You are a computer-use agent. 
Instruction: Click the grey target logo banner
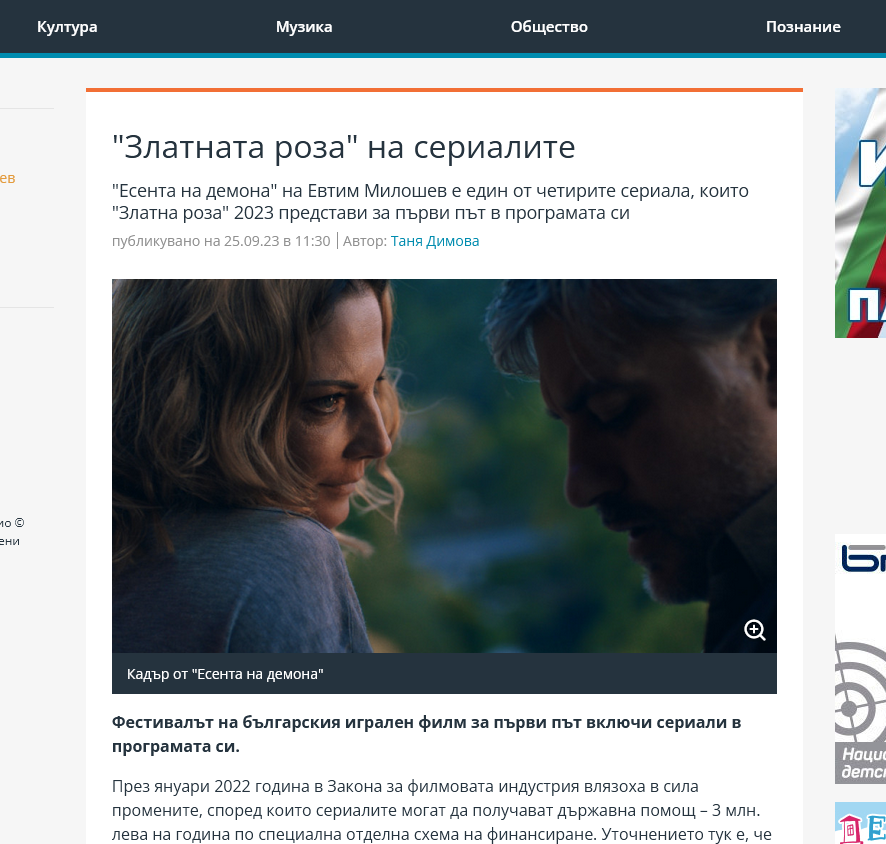click(860, 690)
